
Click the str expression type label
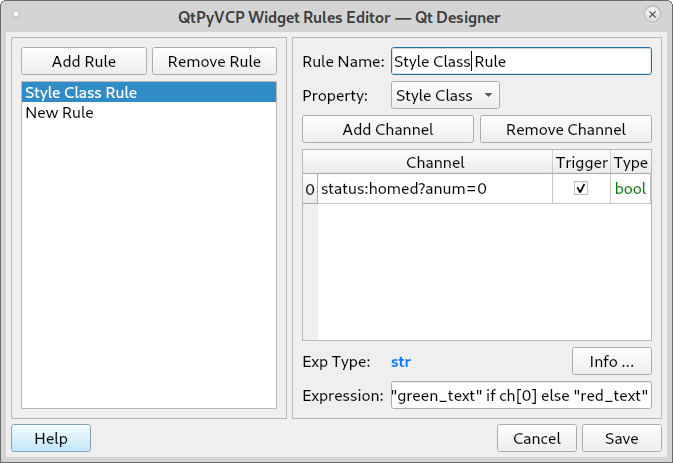point(401,362)
